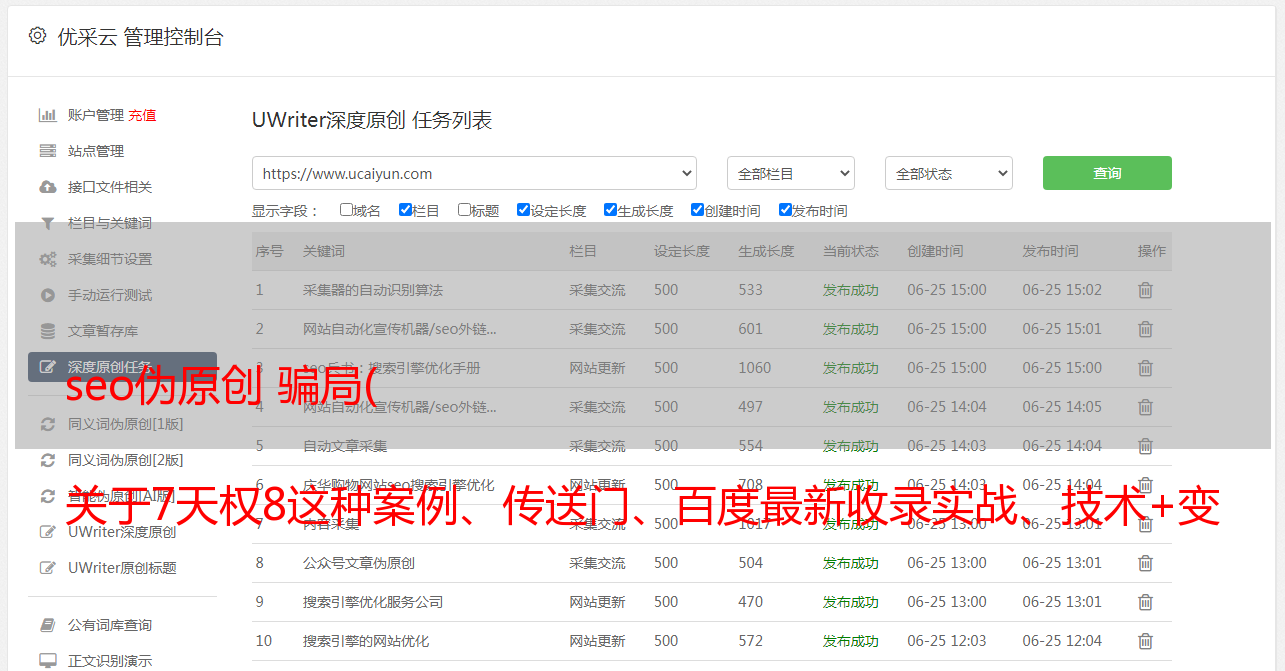Delete row 1 采集器的自动识别算法 via trash icon
The height and width of the screenshot is (671, 1285).
click(1145, 290)
